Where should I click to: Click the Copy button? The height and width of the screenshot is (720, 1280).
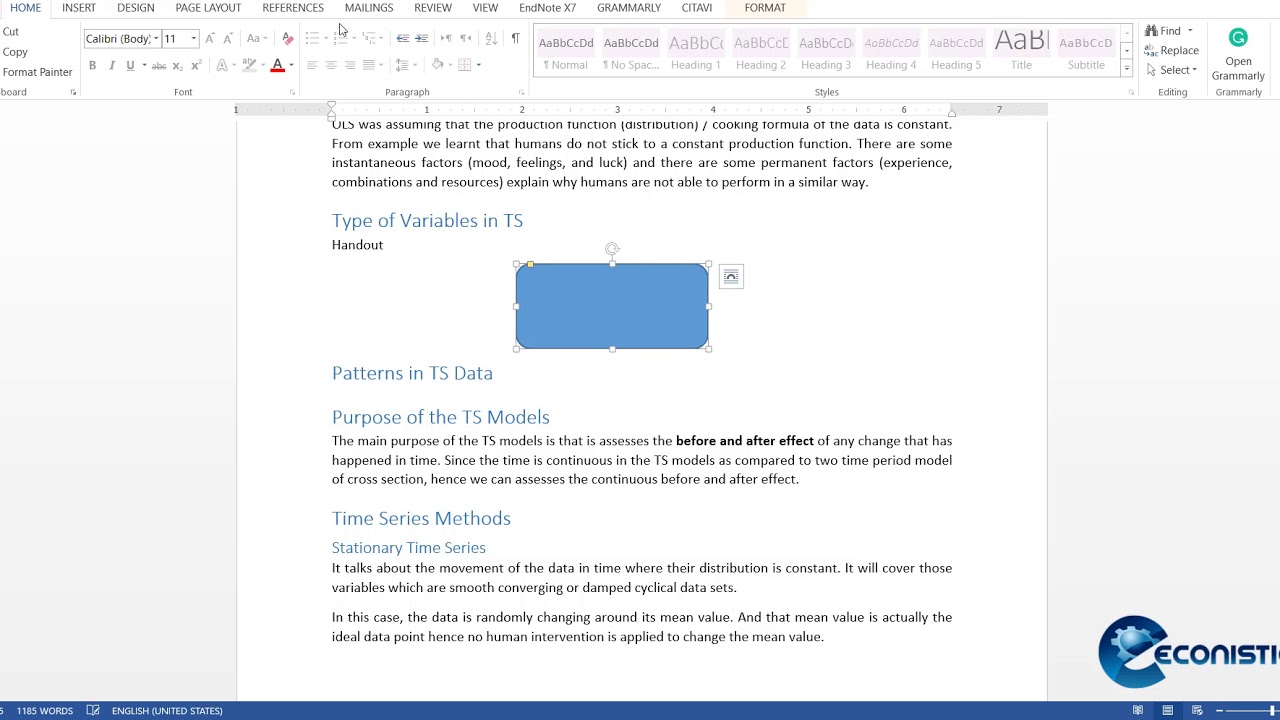(14, 52)
